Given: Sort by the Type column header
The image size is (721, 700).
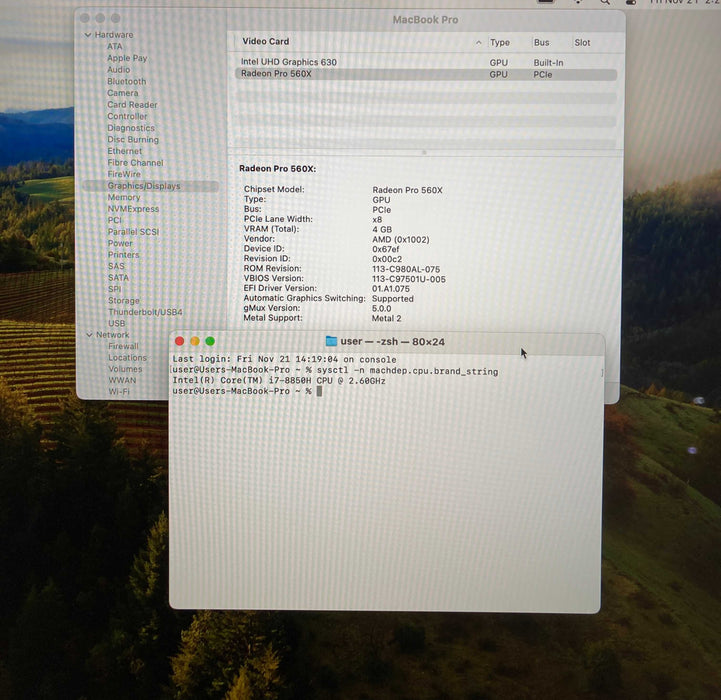Looking at the screenshot, I should (500, 42).
